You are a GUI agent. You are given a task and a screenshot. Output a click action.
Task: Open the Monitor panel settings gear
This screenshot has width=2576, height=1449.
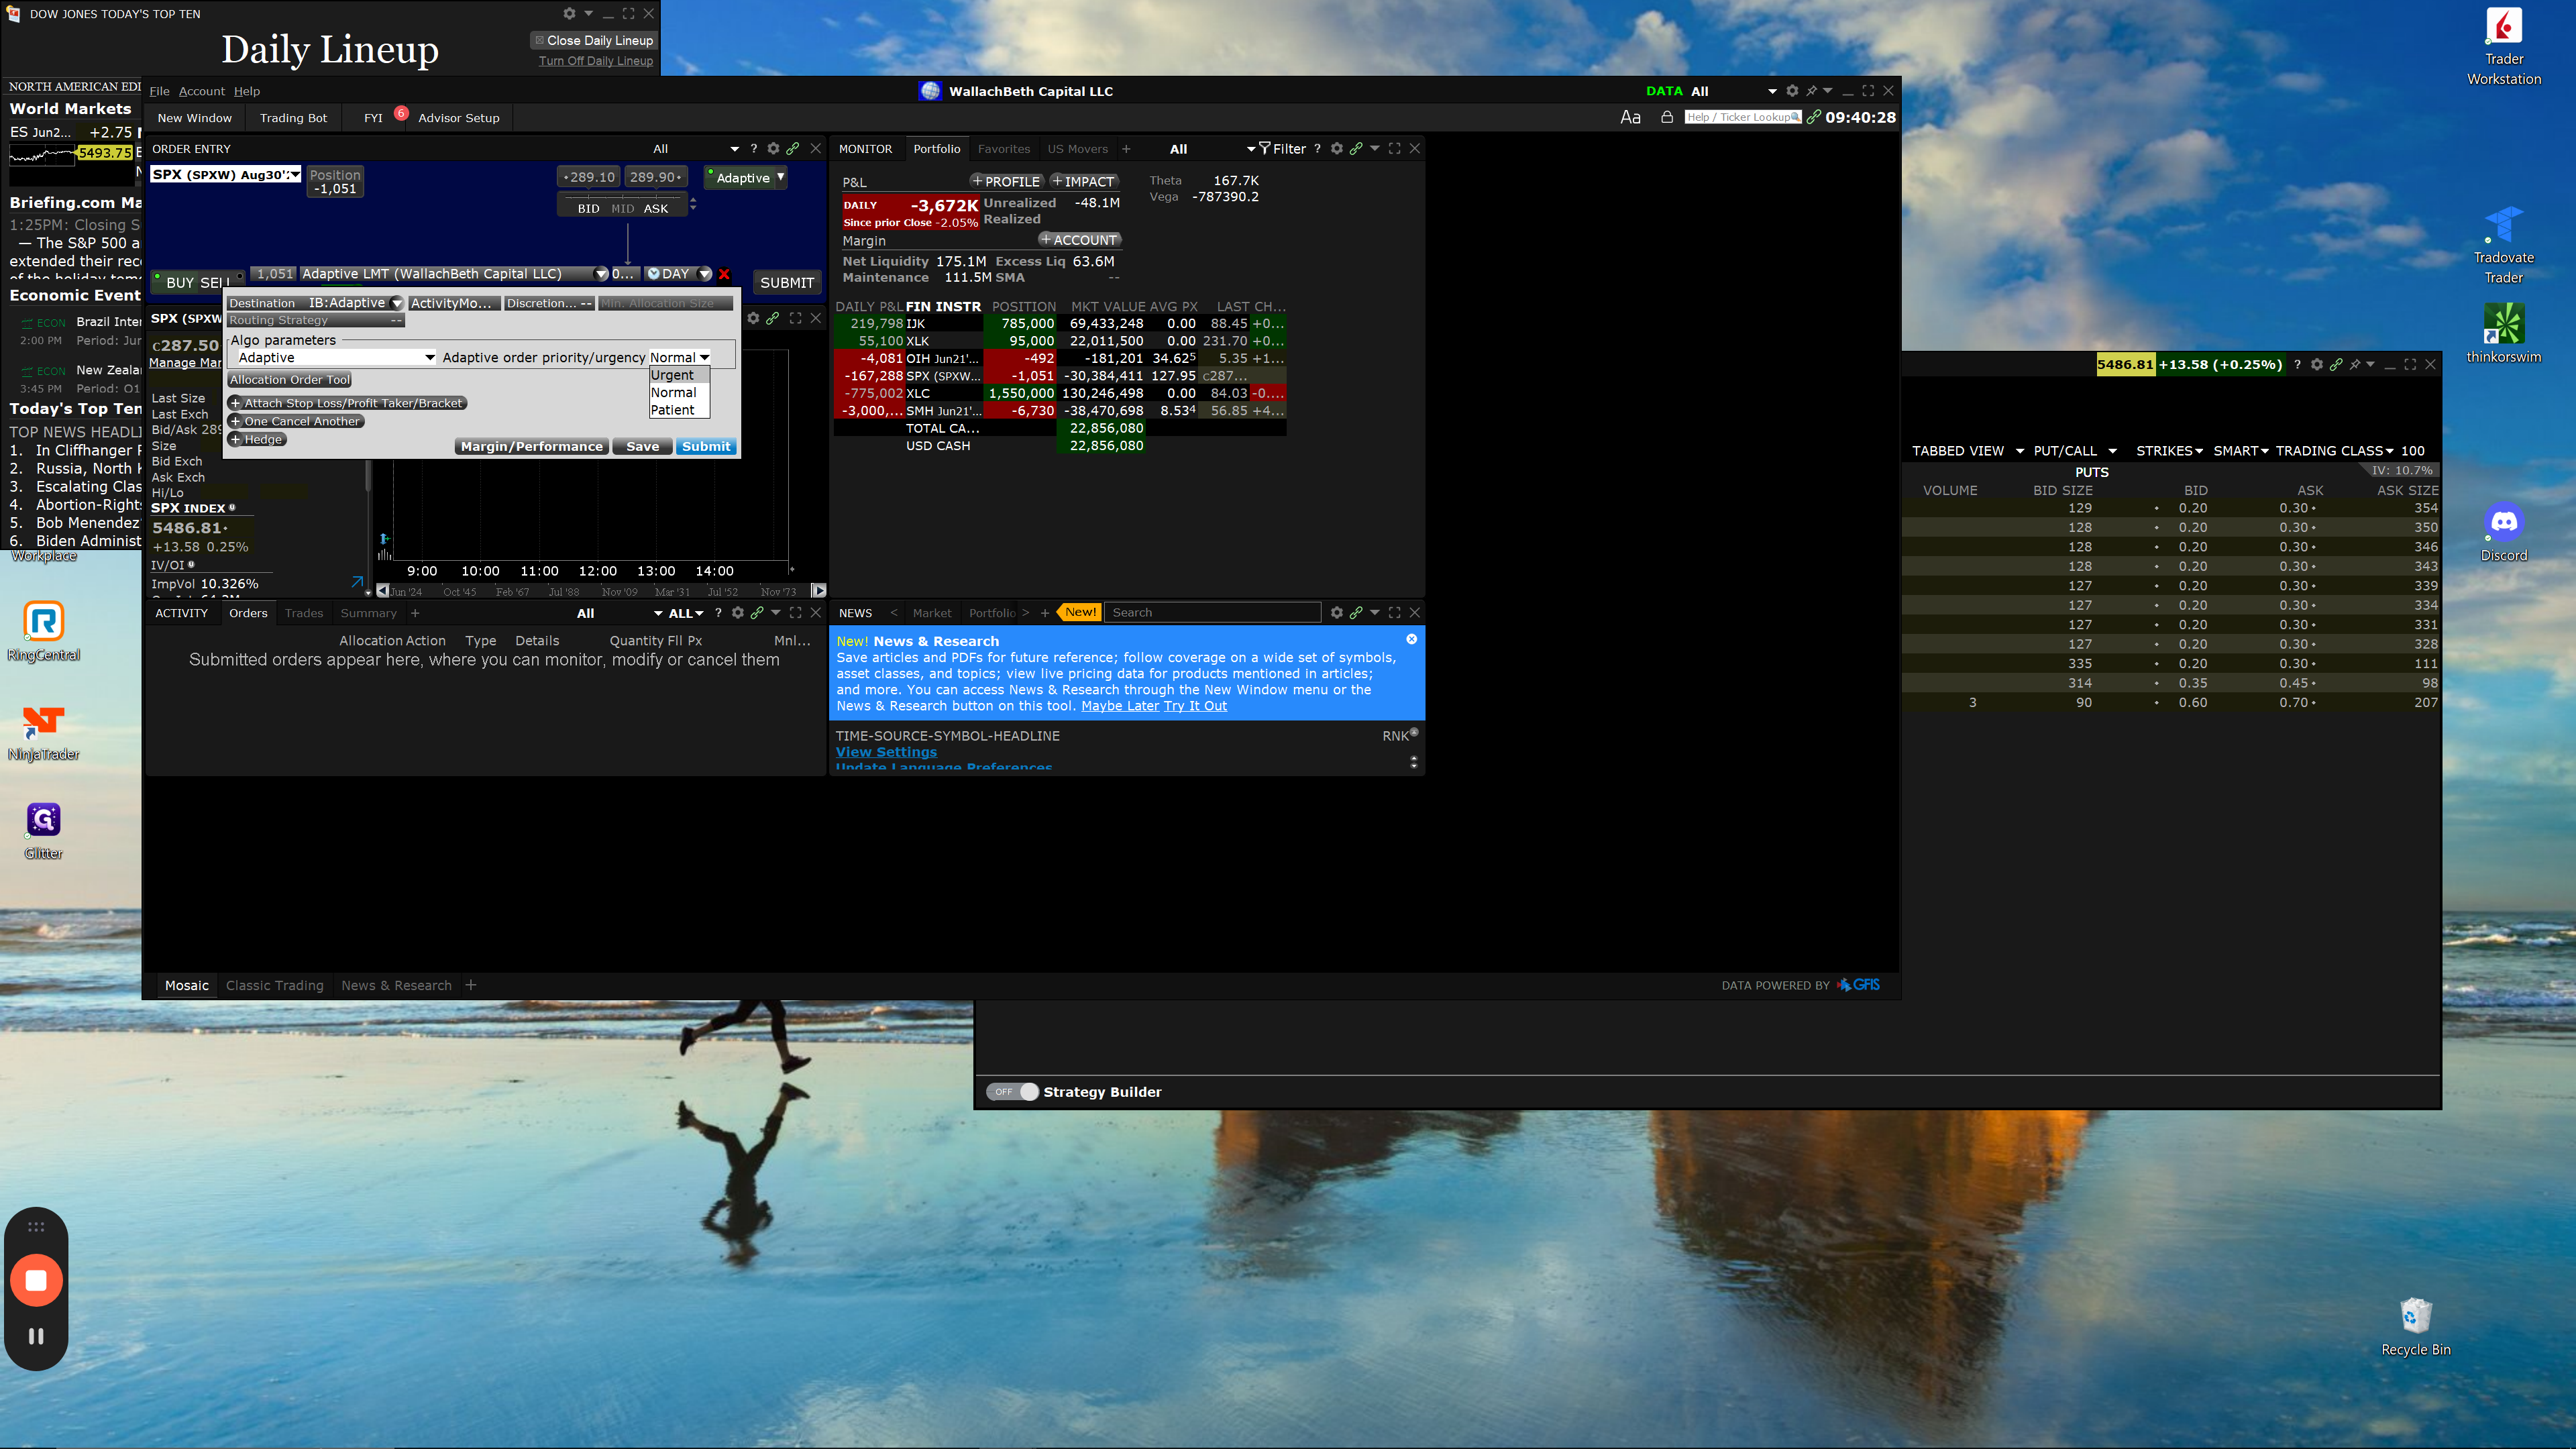1337,148
